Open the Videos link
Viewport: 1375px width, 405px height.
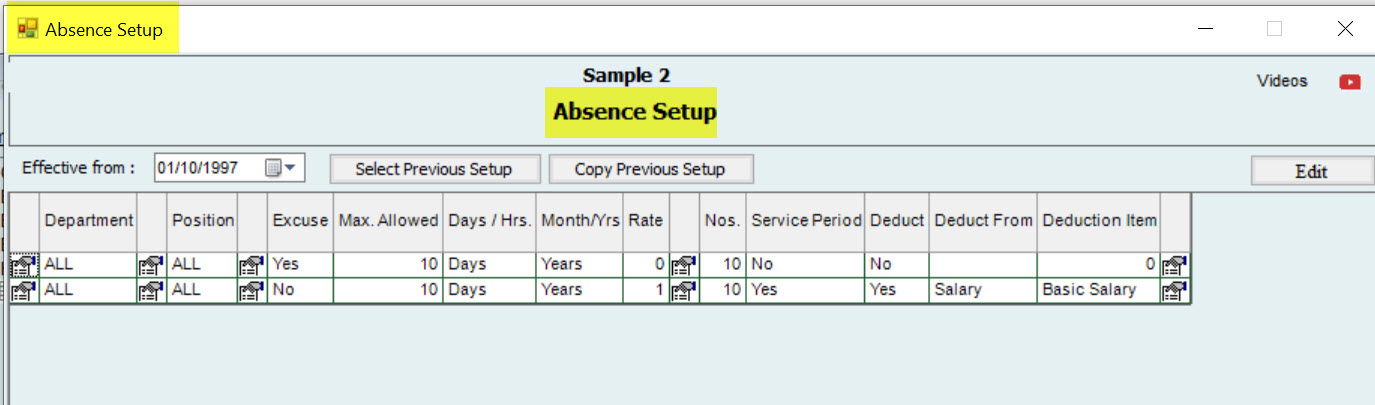[x=1281, y=82]
